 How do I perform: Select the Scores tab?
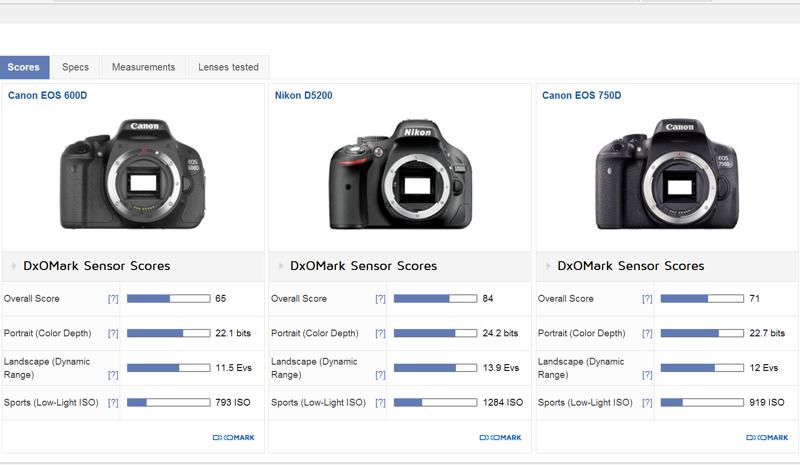click(24, 67)
